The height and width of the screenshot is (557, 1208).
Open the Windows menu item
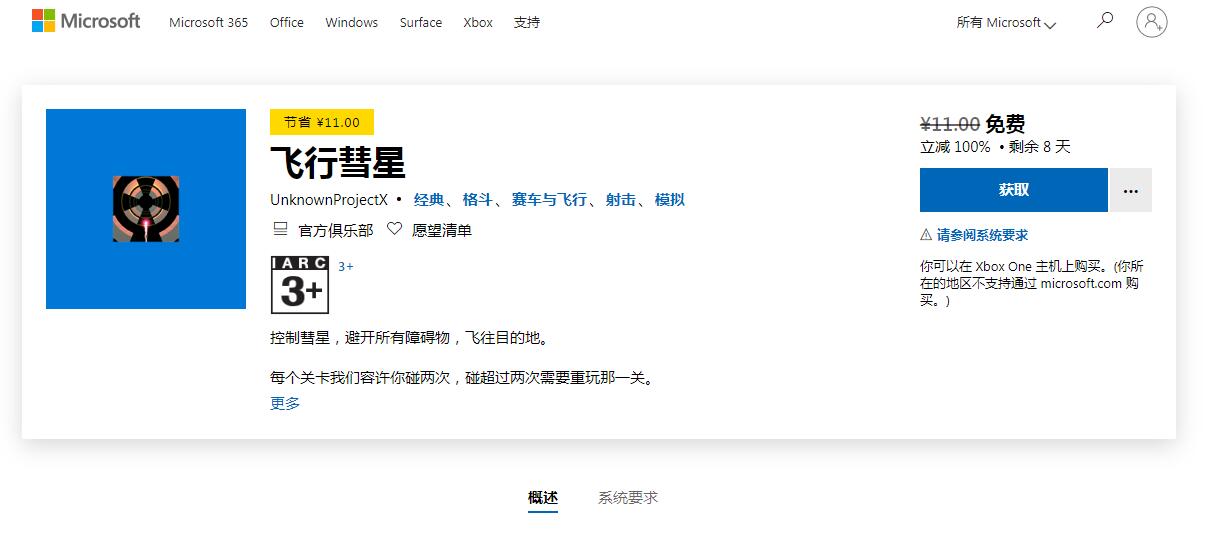coord(352,22)
